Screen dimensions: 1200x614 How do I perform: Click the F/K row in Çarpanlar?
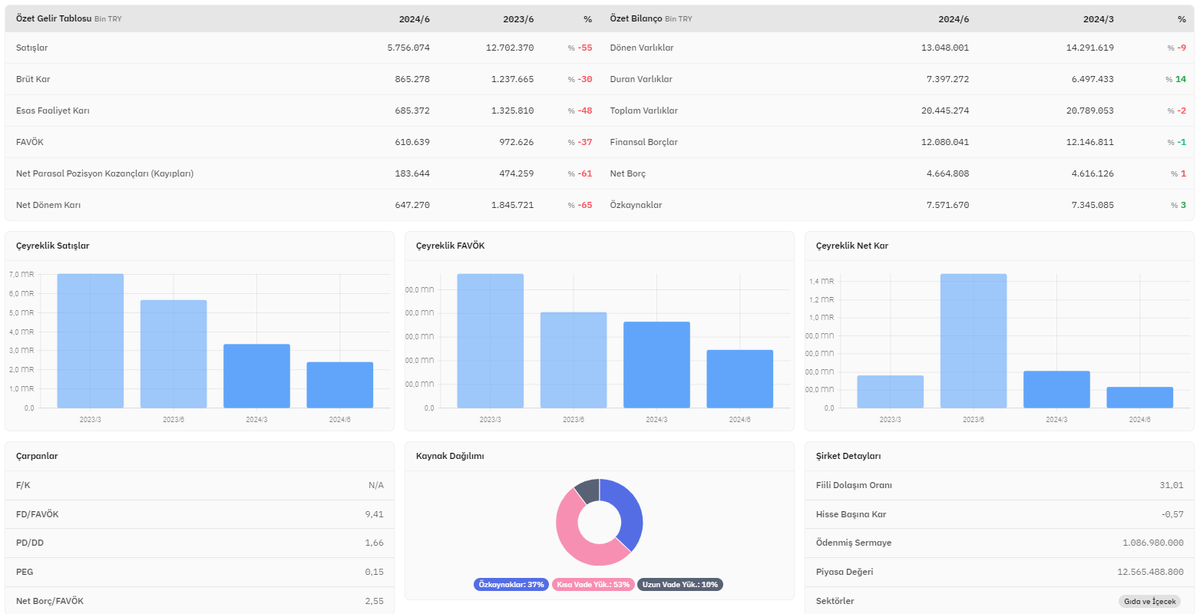[200, 485]
